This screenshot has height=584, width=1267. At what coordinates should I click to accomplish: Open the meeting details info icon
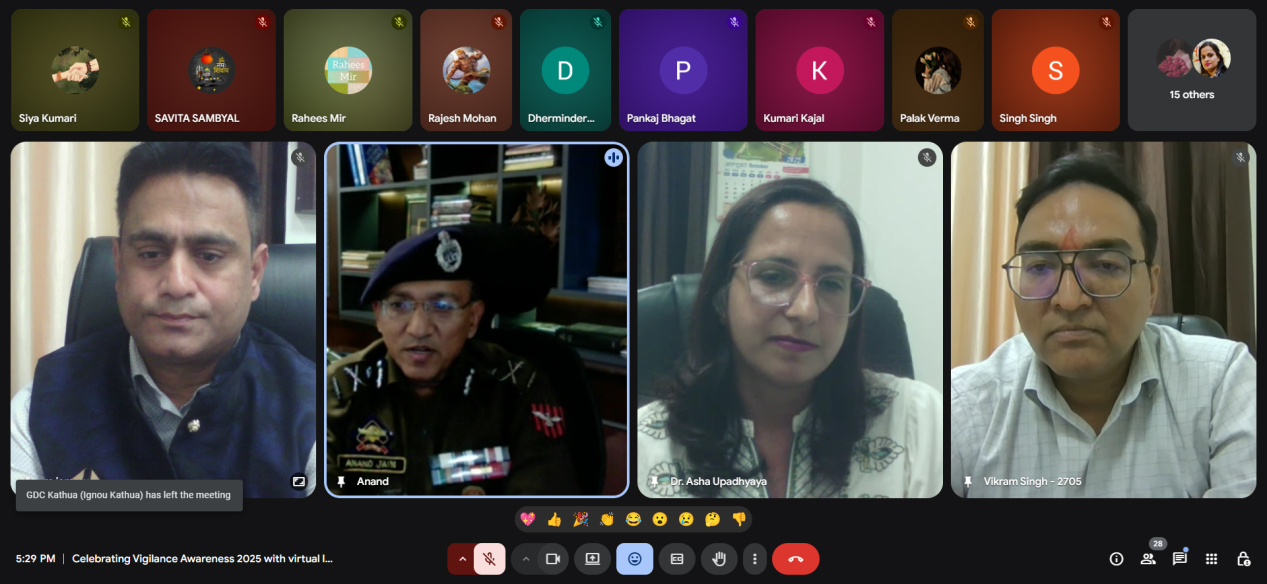[1116, 559]
